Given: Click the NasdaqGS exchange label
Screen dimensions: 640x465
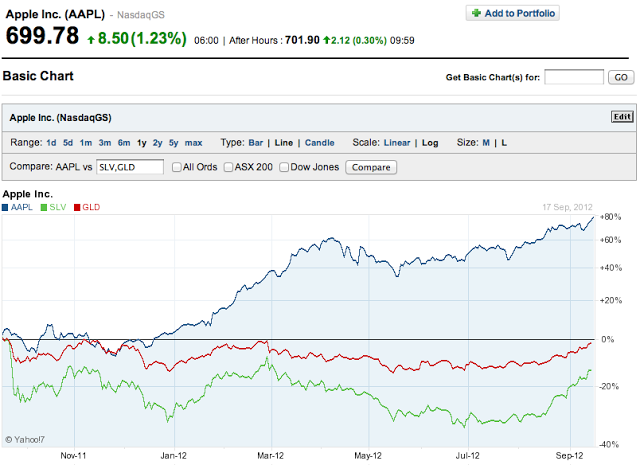Looking at the screenshot, I should click(x=141, y=15).
